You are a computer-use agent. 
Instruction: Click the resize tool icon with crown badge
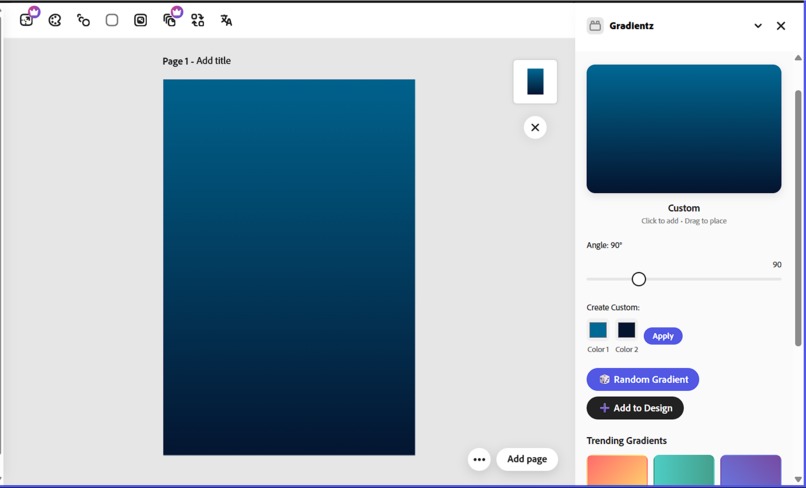[27, 20]
